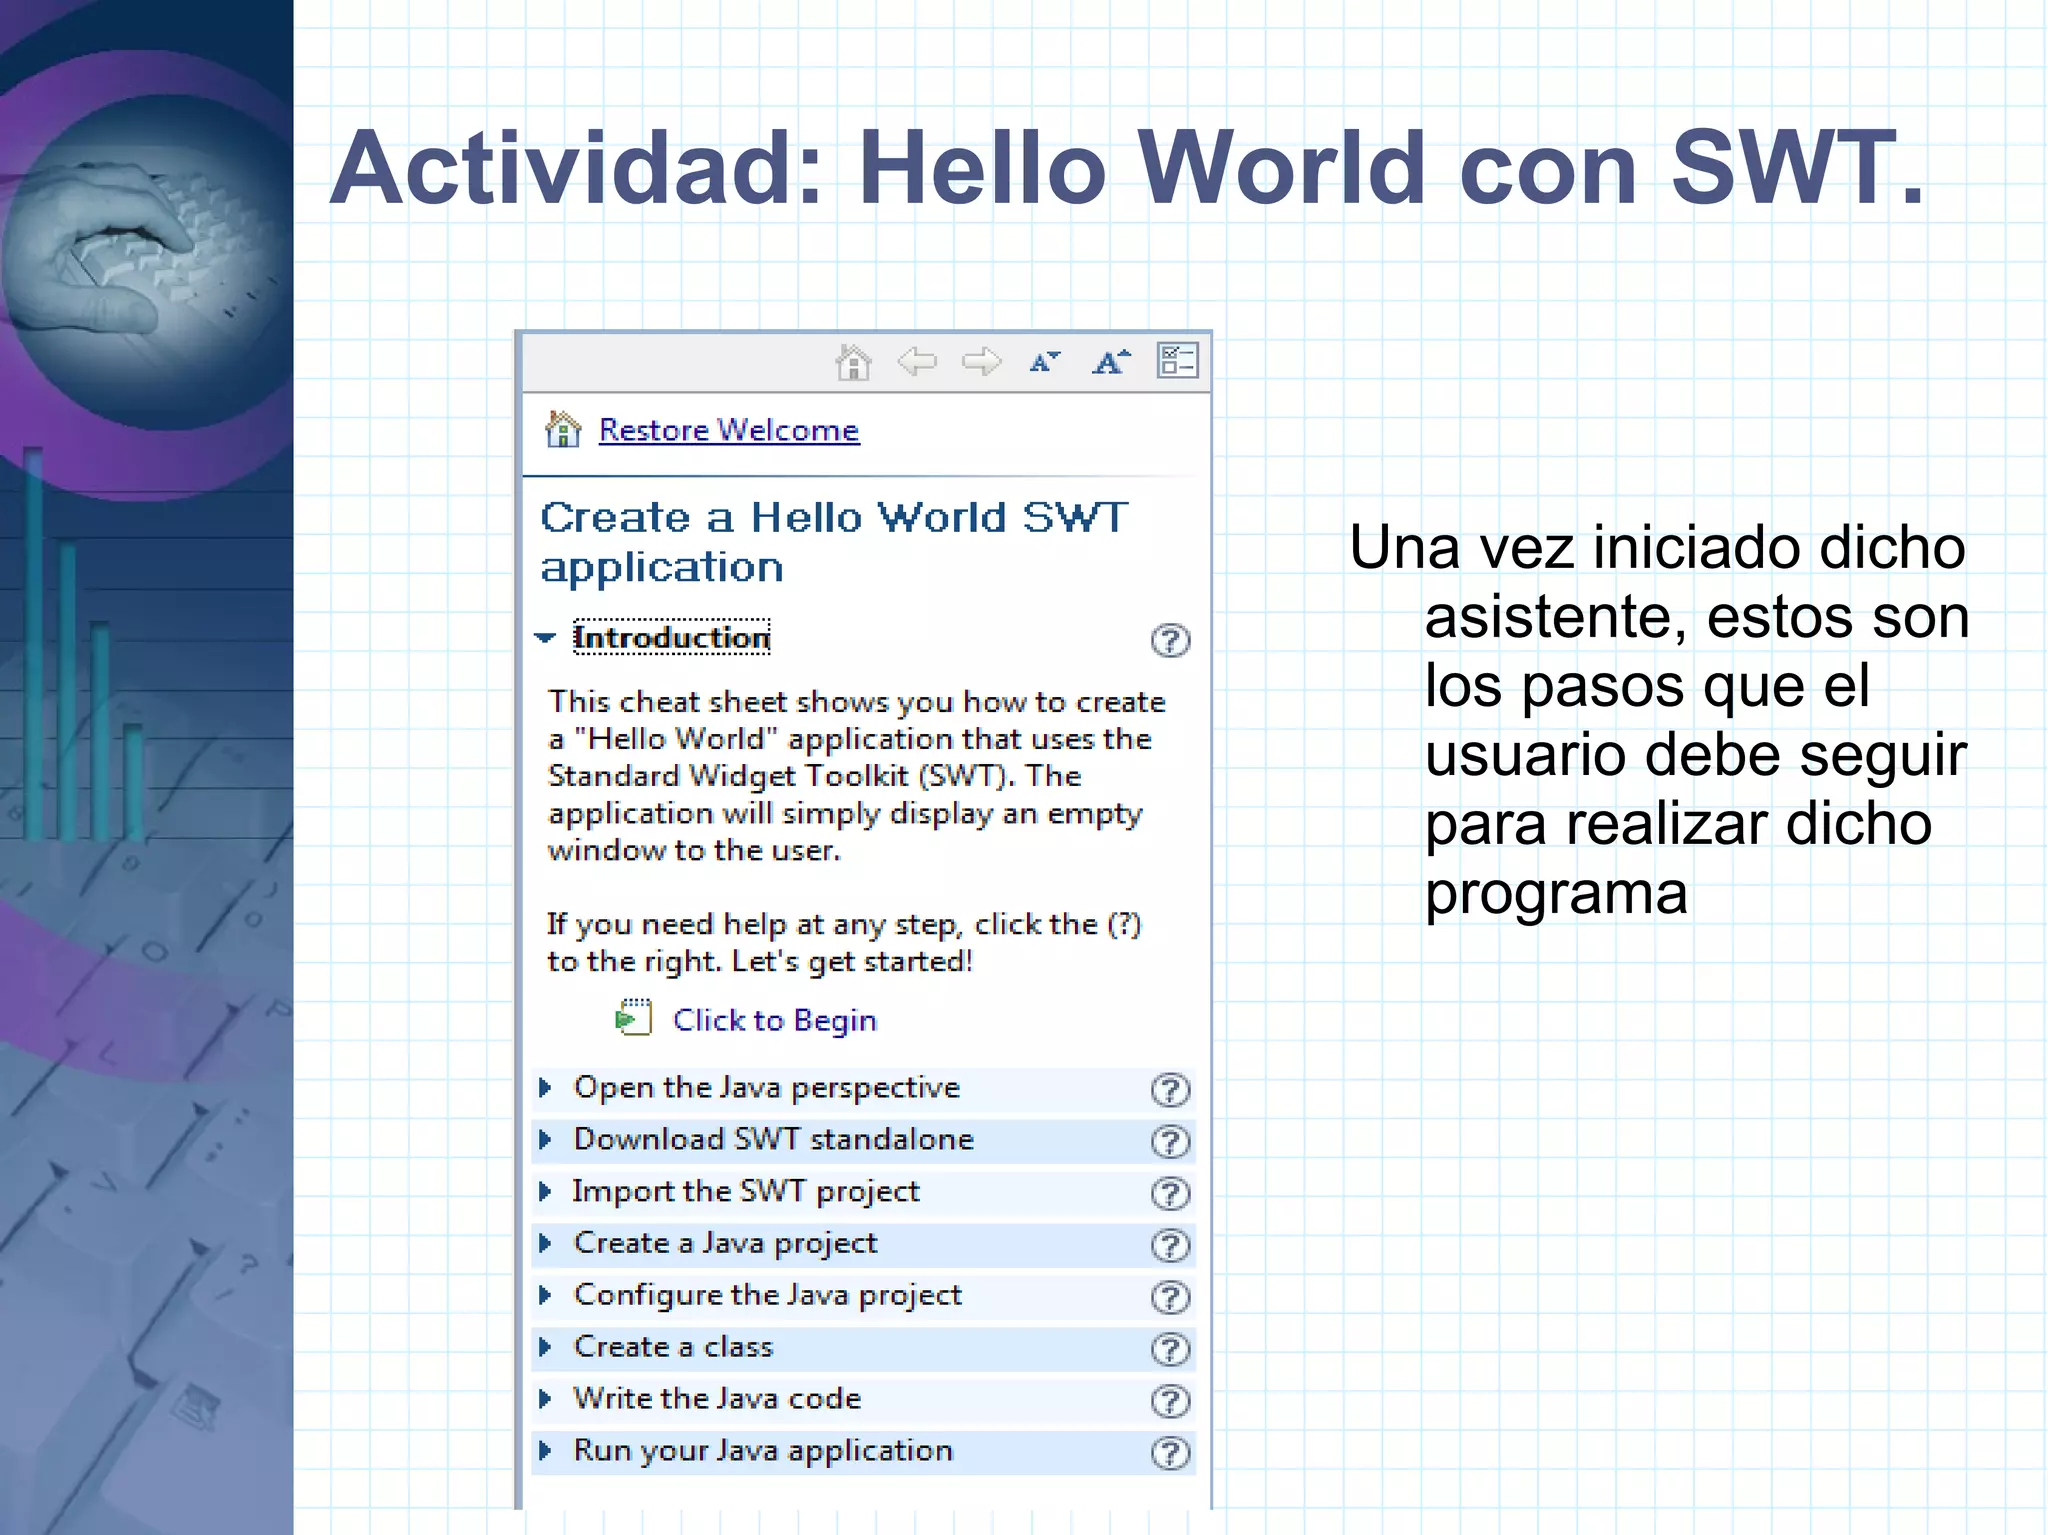Expand Write the Java code step
The image size is (2048, 1535).
click(x=545, y=1399)
